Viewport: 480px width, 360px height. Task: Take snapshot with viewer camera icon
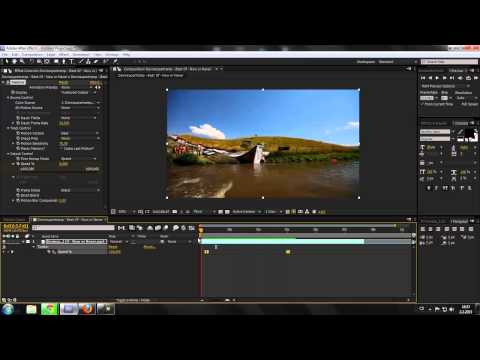tap(175, 212)
